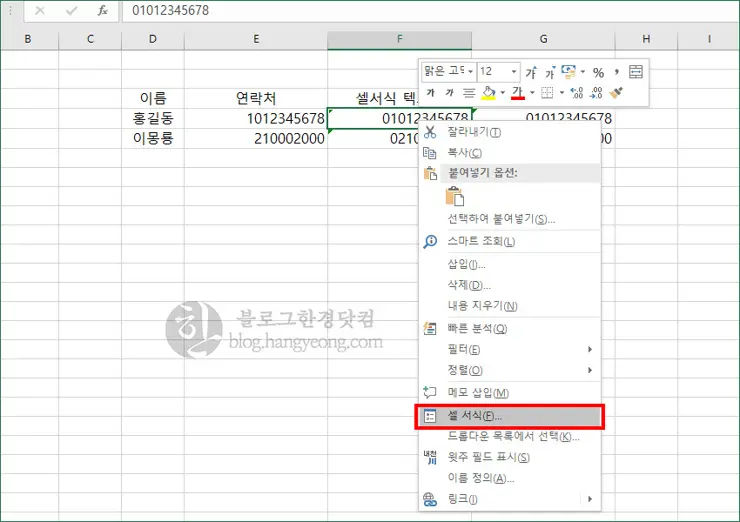Click cell containing 홍길동
The height and width of the screenshot is (522, 740).
tap(152, 118)
